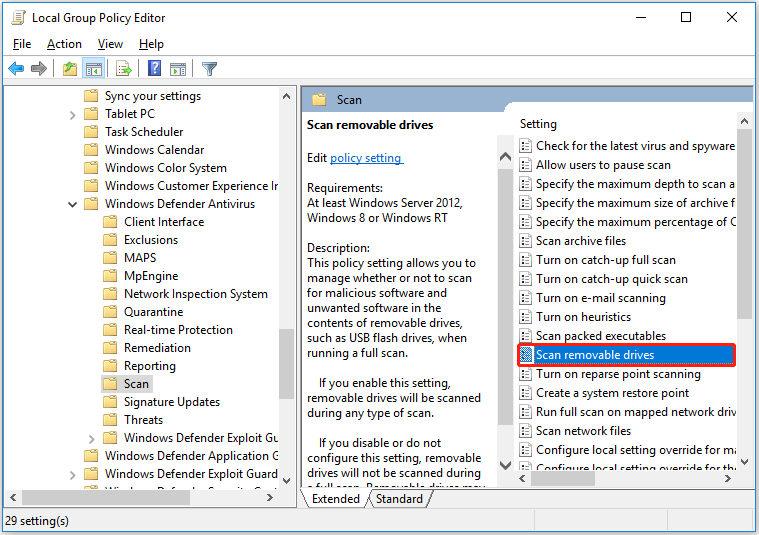Screen dimensions: 759x535
Task: Open Help via blue question mark icon
Action: [155, 69]
